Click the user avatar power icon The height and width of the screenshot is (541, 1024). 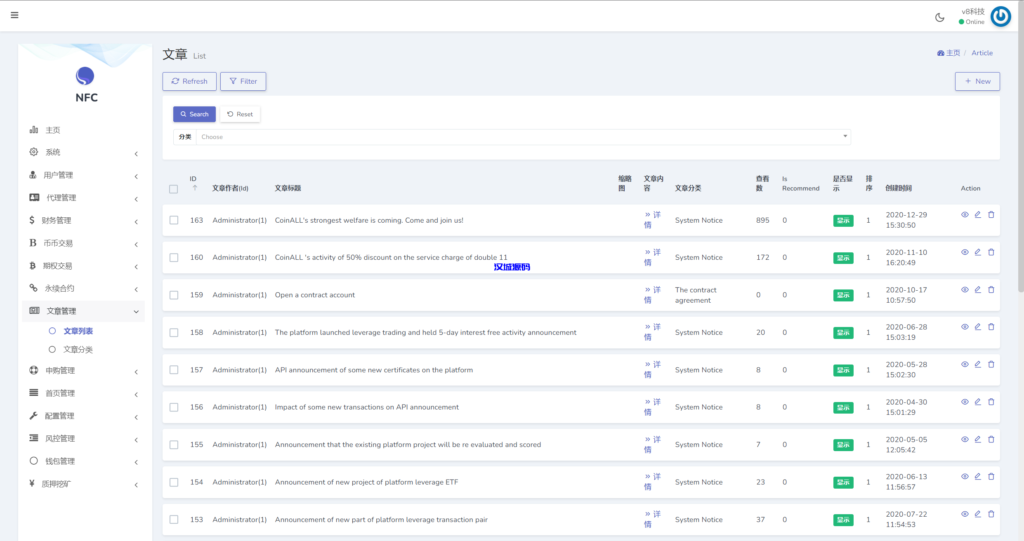tap(1000, 17)
